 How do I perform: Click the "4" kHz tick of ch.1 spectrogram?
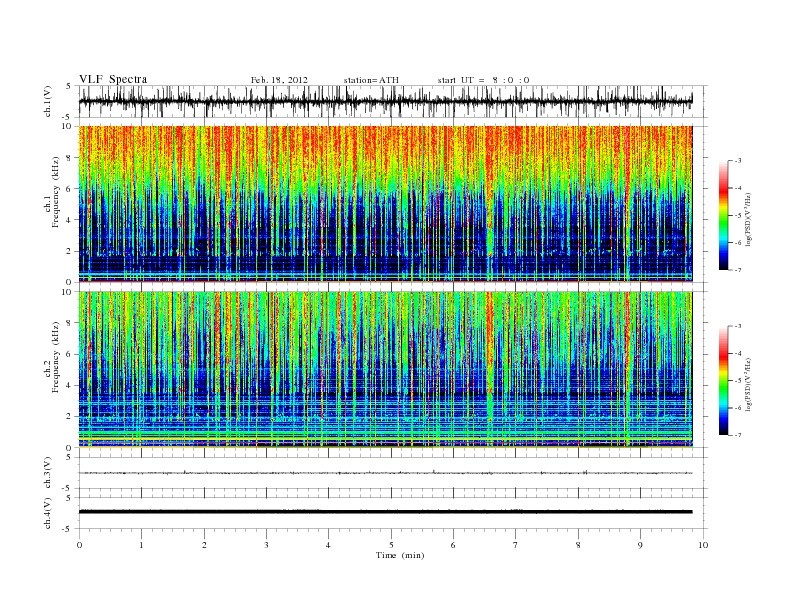[x=69, y=220]
